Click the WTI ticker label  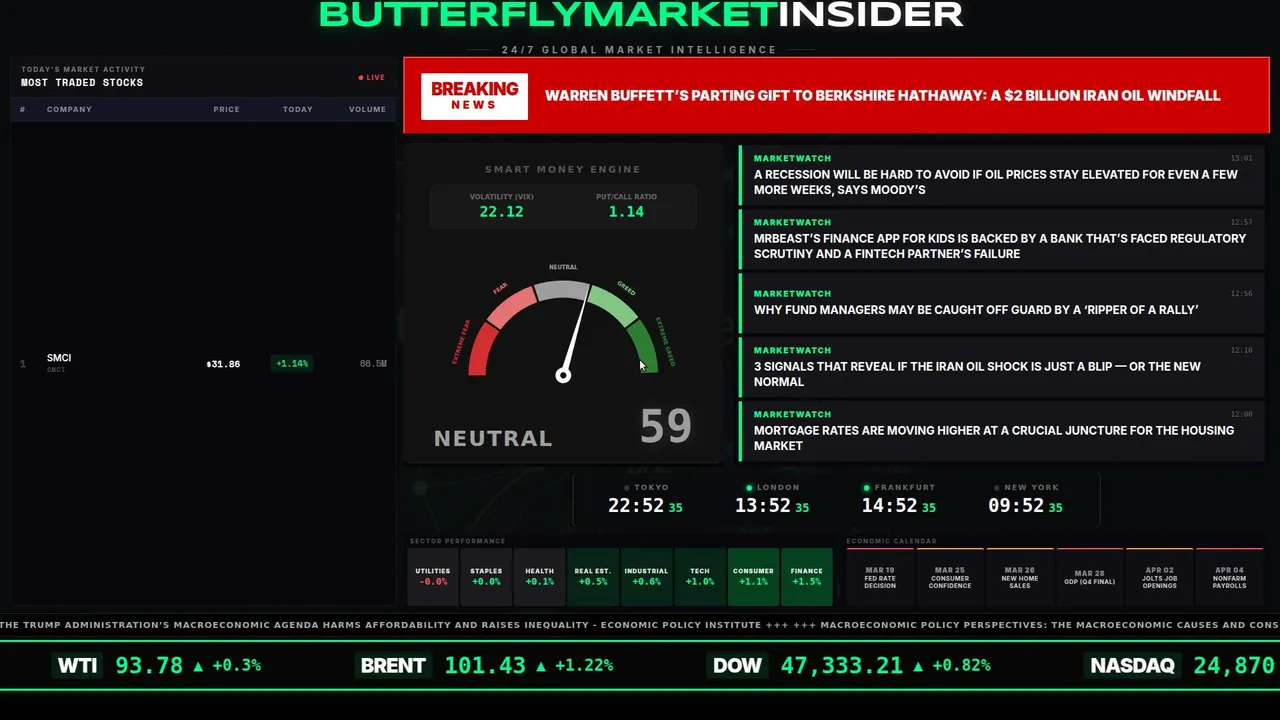[77, 665]
